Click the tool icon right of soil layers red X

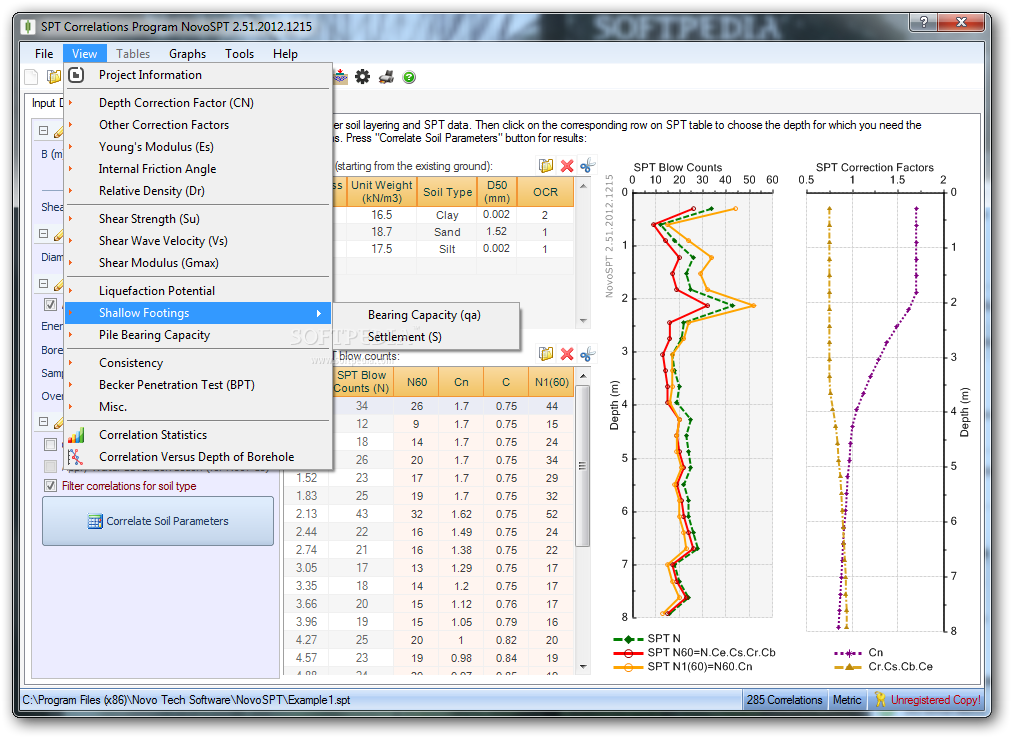[587, 166]
